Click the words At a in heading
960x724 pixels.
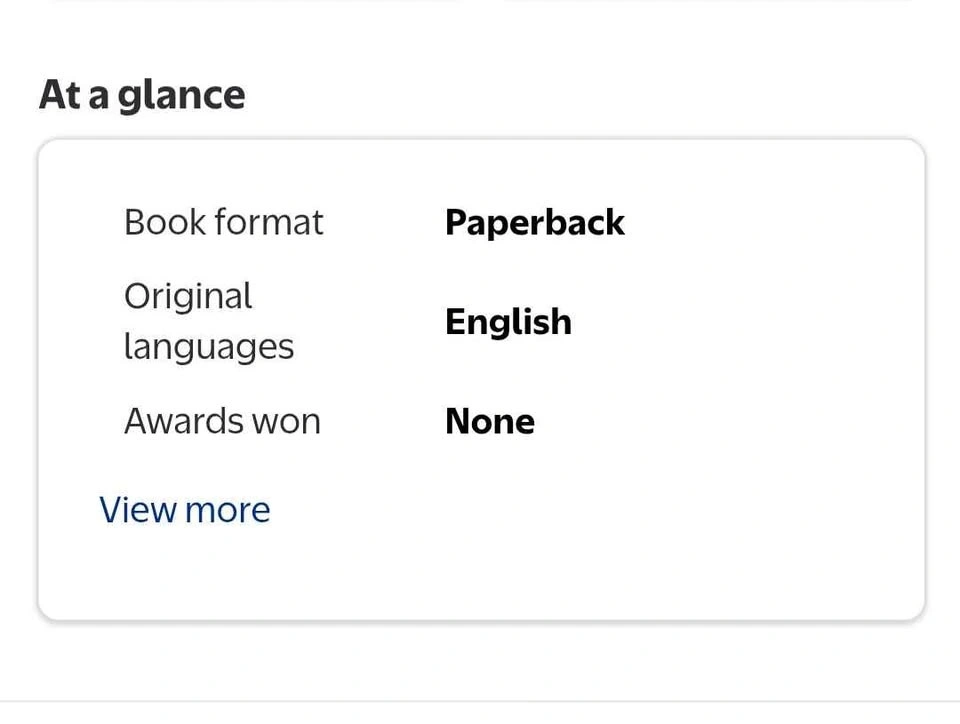click(x=75, y=95)
